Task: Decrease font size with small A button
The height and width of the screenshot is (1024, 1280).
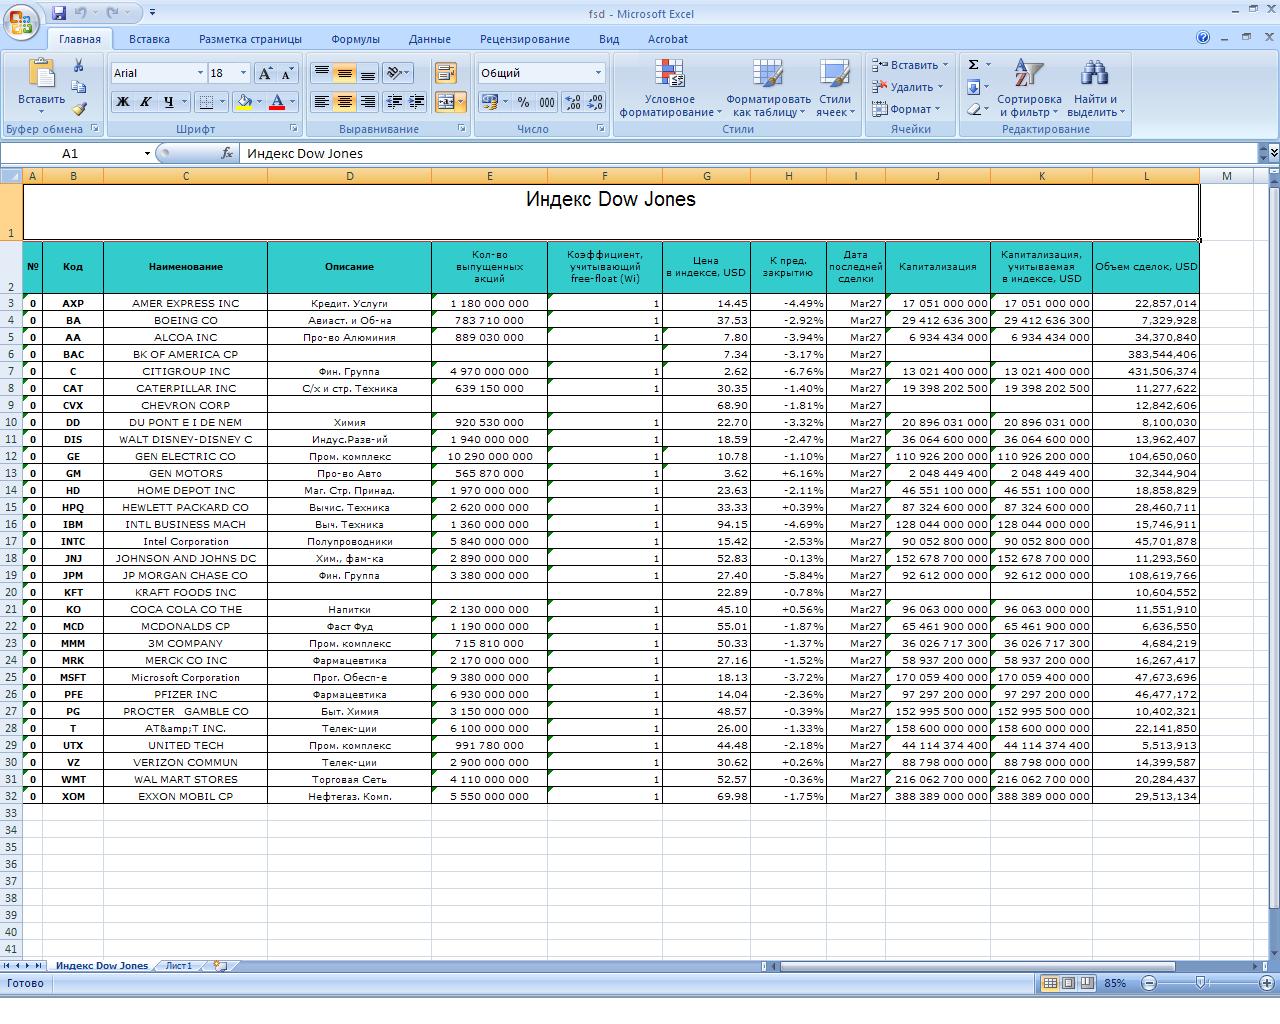Action: coord(287,73)
